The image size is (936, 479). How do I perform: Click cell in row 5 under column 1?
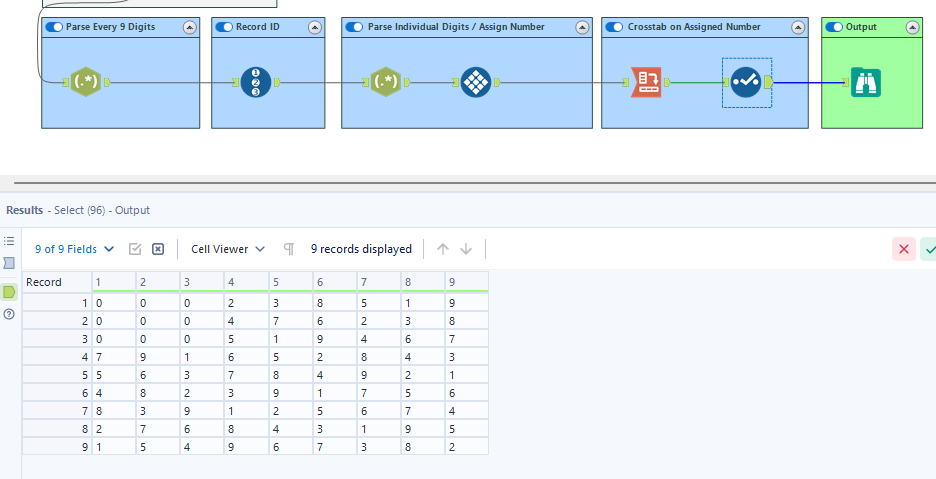coord(114,374)
